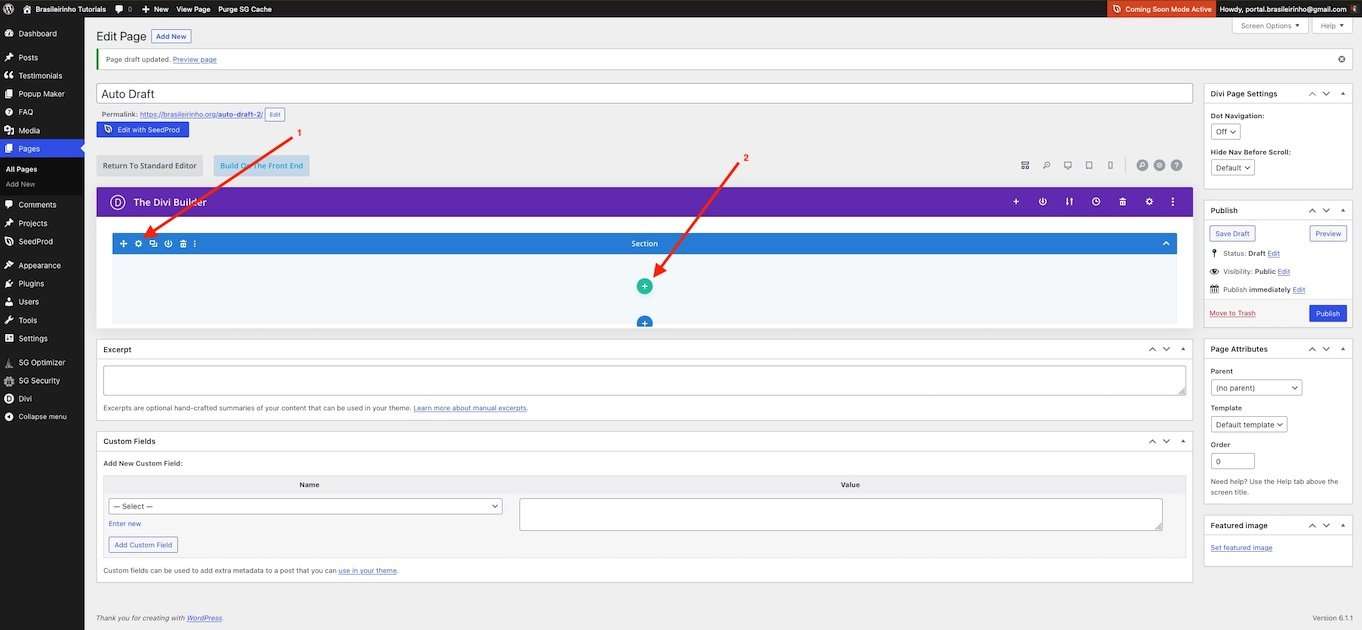Image resolution: width=1362 pixels, height=630 pixels.
Task: Toggle Featured image panel collapse triangle
Action: (1342, 525)
